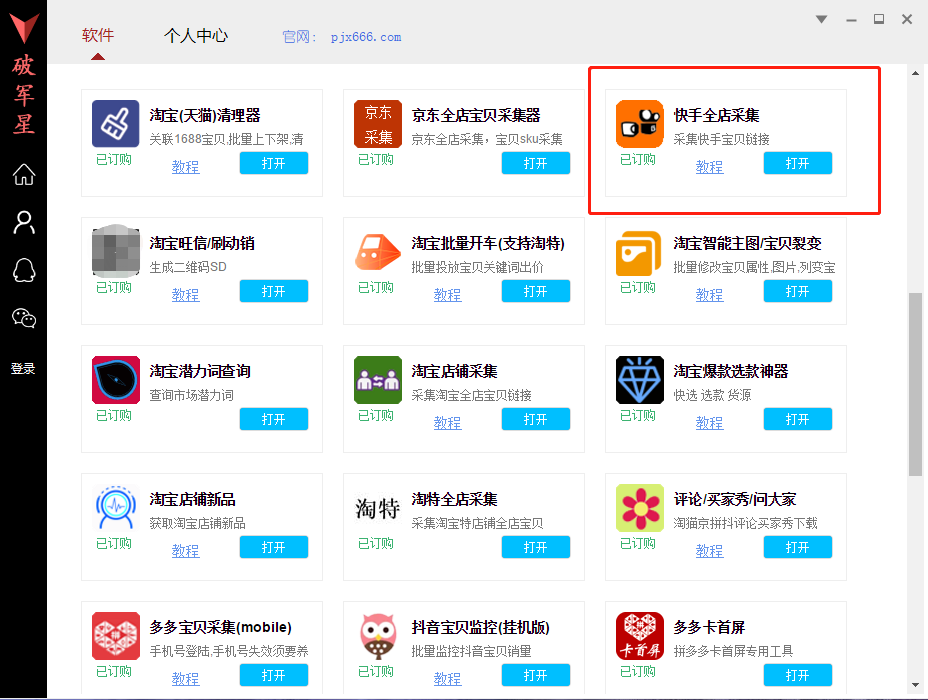Open the QQ penguin sidebar icon
928x700 pixels.
coord(24,270)
